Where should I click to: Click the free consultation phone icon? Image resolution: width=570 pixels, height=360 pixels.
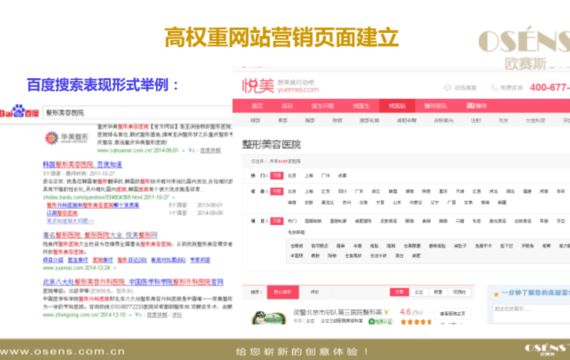(x=494, y=88)
